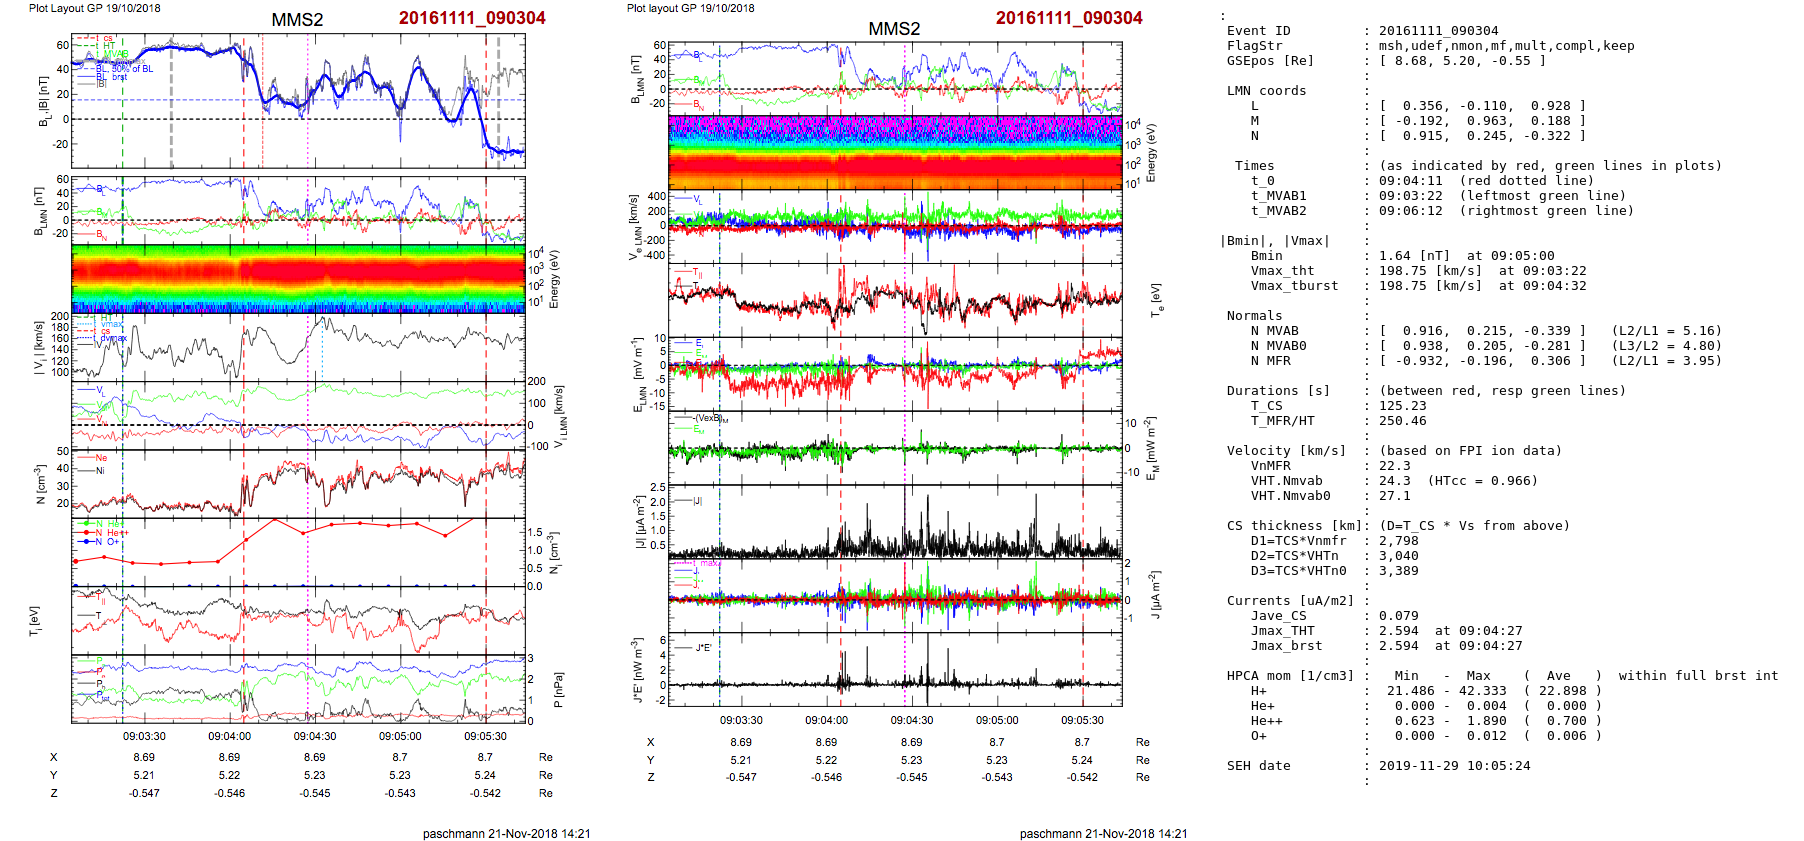This screenshot has height=841, width=1804.
Task: Click the top B_L |B| panel on left plot
Action: pos(298,101)
